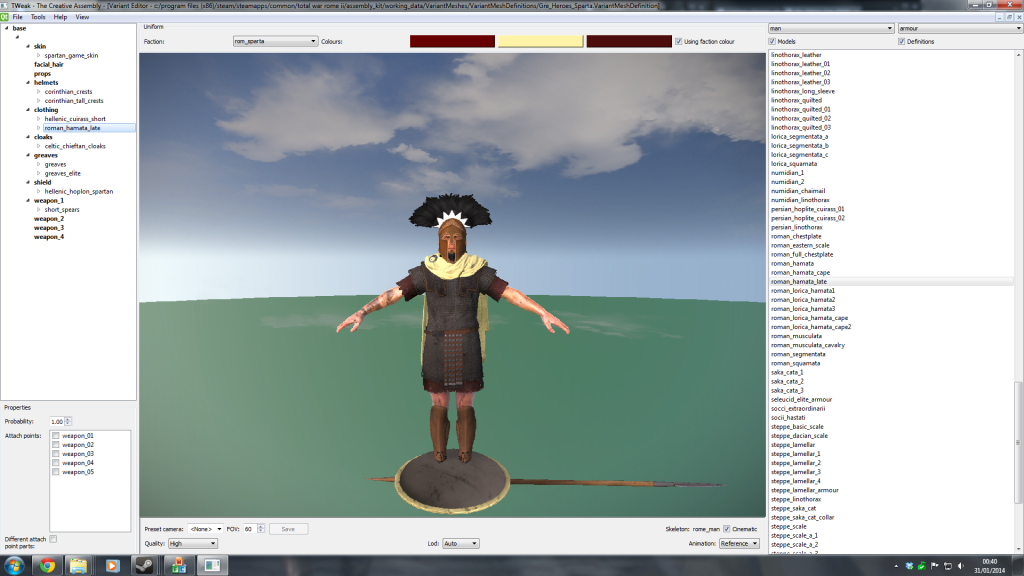Open the Faction dropdown showing rom_sparta

[x=273, y=42]
